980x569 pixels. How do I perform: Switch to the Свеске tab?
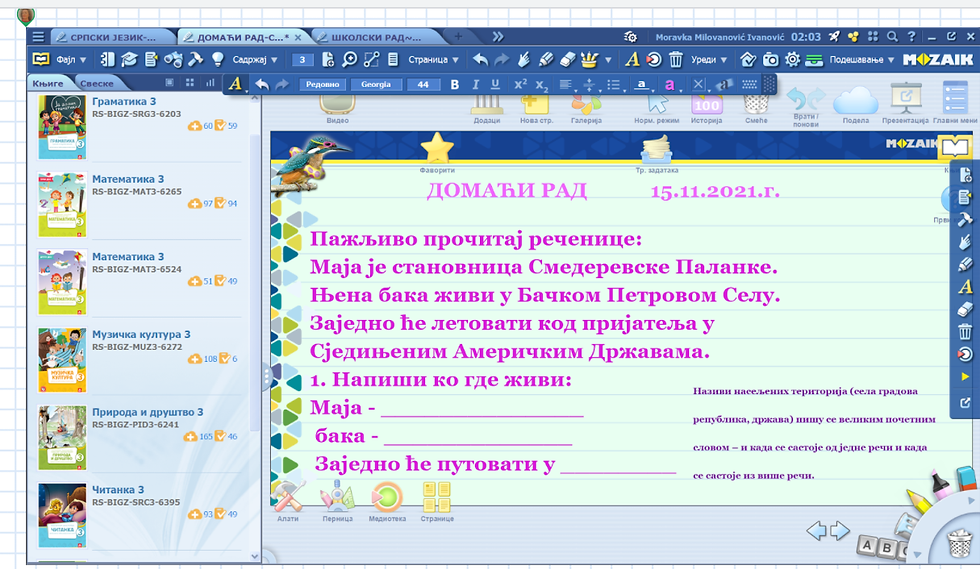pos(97,83)
